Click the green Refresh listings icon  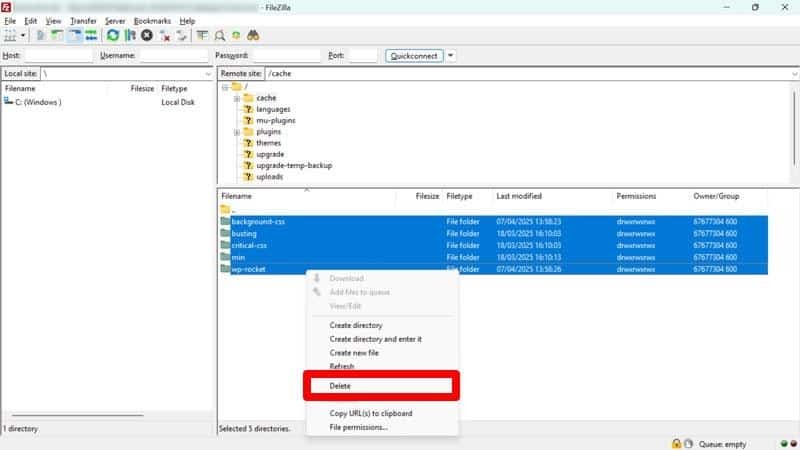113,36
